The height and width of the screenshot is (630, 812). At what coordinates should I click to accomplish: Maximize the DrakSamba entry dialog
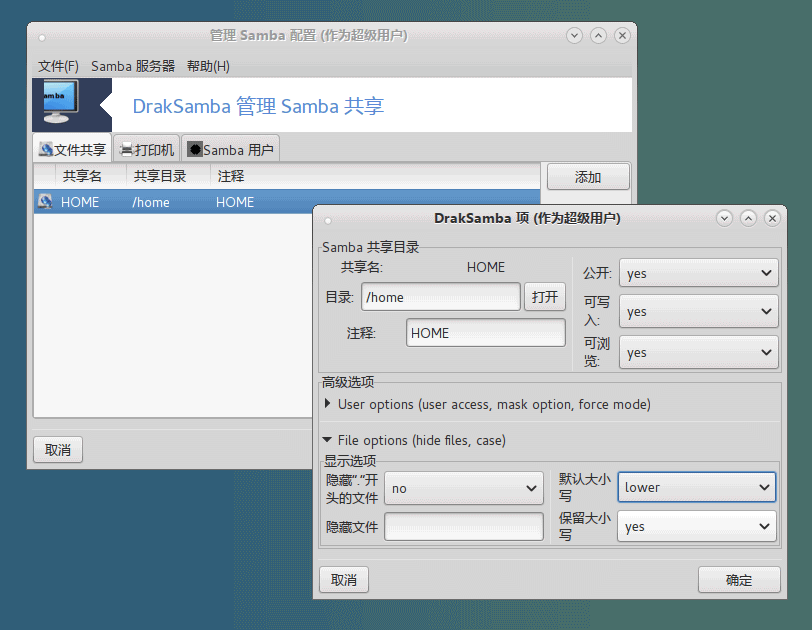point(748,218)
